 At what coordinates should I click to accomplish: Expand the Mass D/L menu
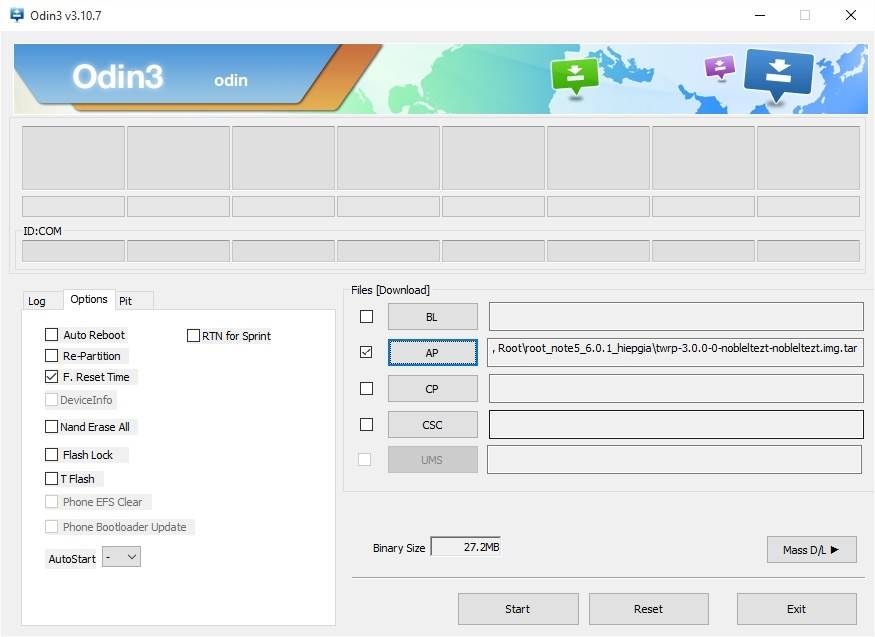(x=811, y=549)
